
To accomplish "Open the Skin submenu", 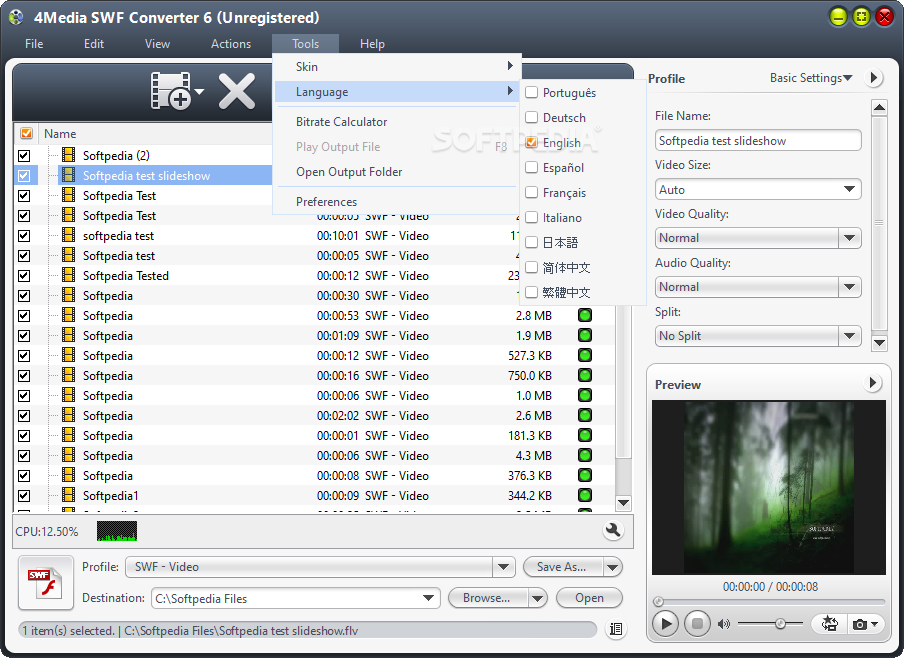I will click(397, 66).
